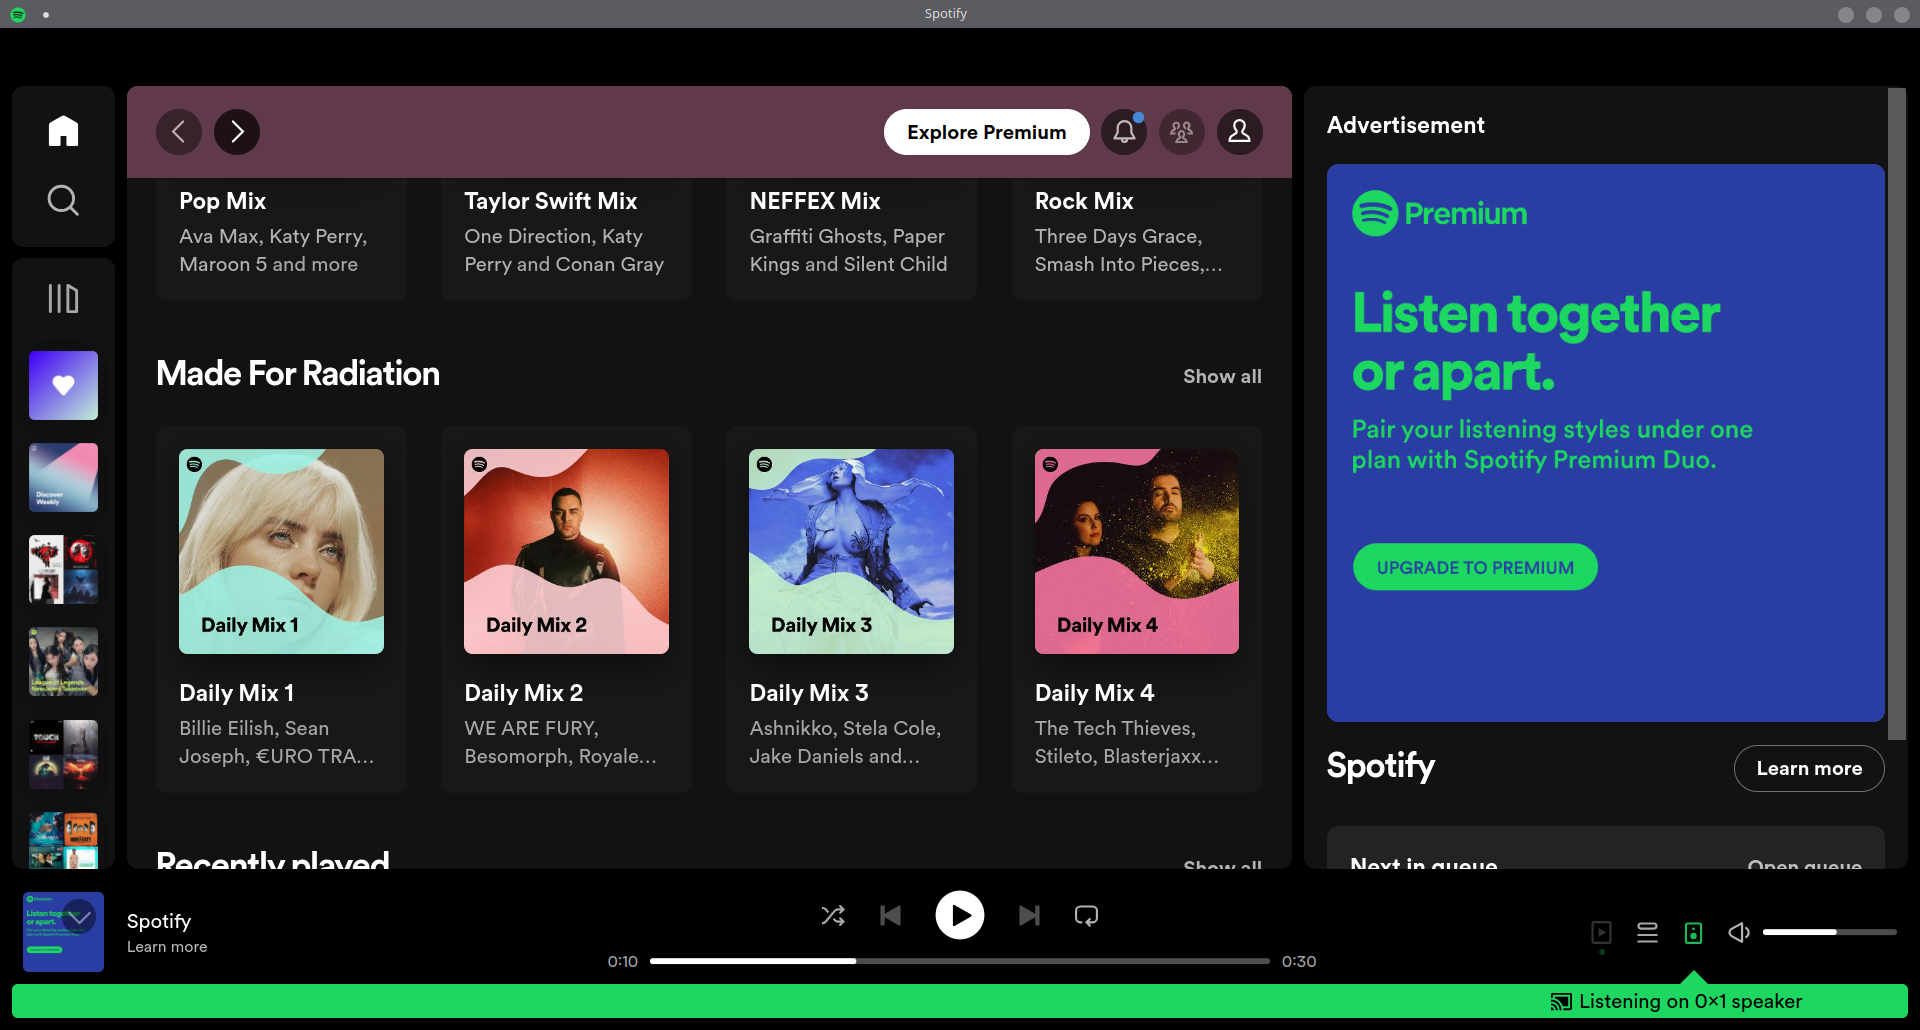The width and height of the screenshot is (1920, 1030).
Task: Open Daily Mix 2 cover art
Action: pyautogui.click(x=566, y=551)
